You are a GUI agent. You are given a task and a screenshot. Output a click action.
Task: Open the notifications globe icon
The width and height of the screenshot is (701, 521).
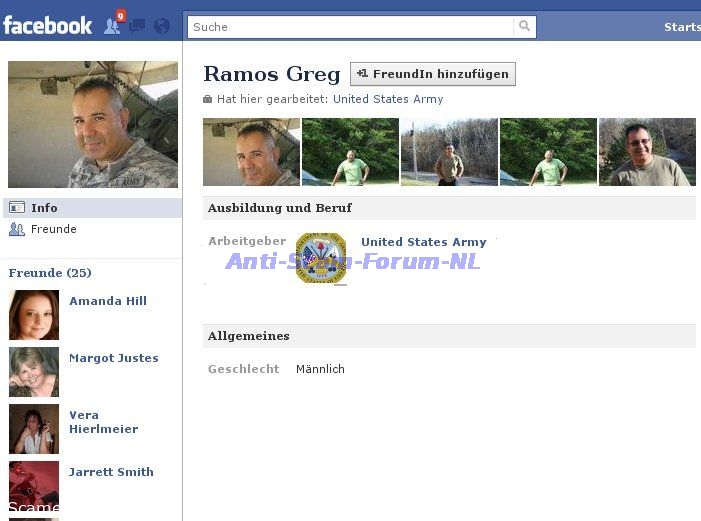point(162,26)
